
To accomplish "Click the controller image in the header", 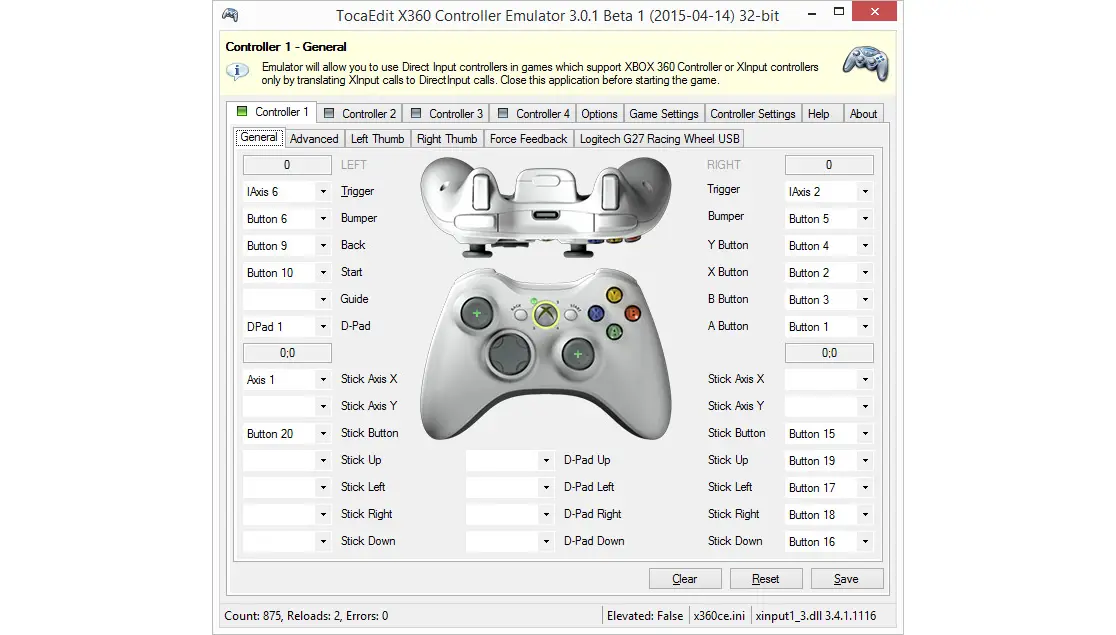I will 865,63.
